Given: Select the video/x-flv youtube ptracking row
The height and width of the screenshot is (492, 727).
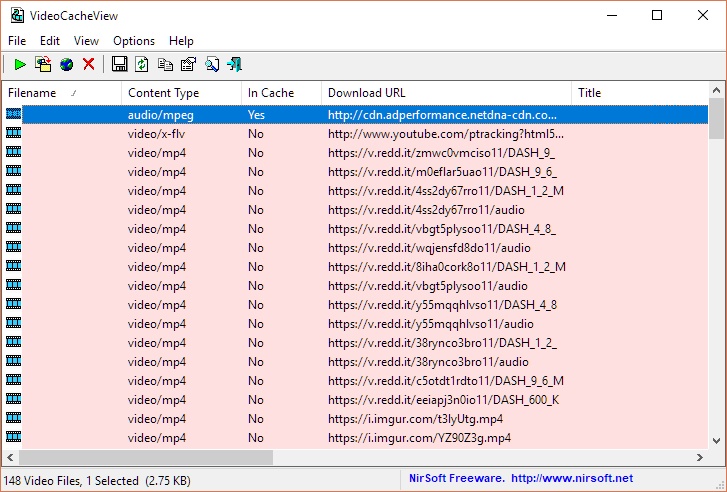Looking at the screenshot, I should (356, 134).
